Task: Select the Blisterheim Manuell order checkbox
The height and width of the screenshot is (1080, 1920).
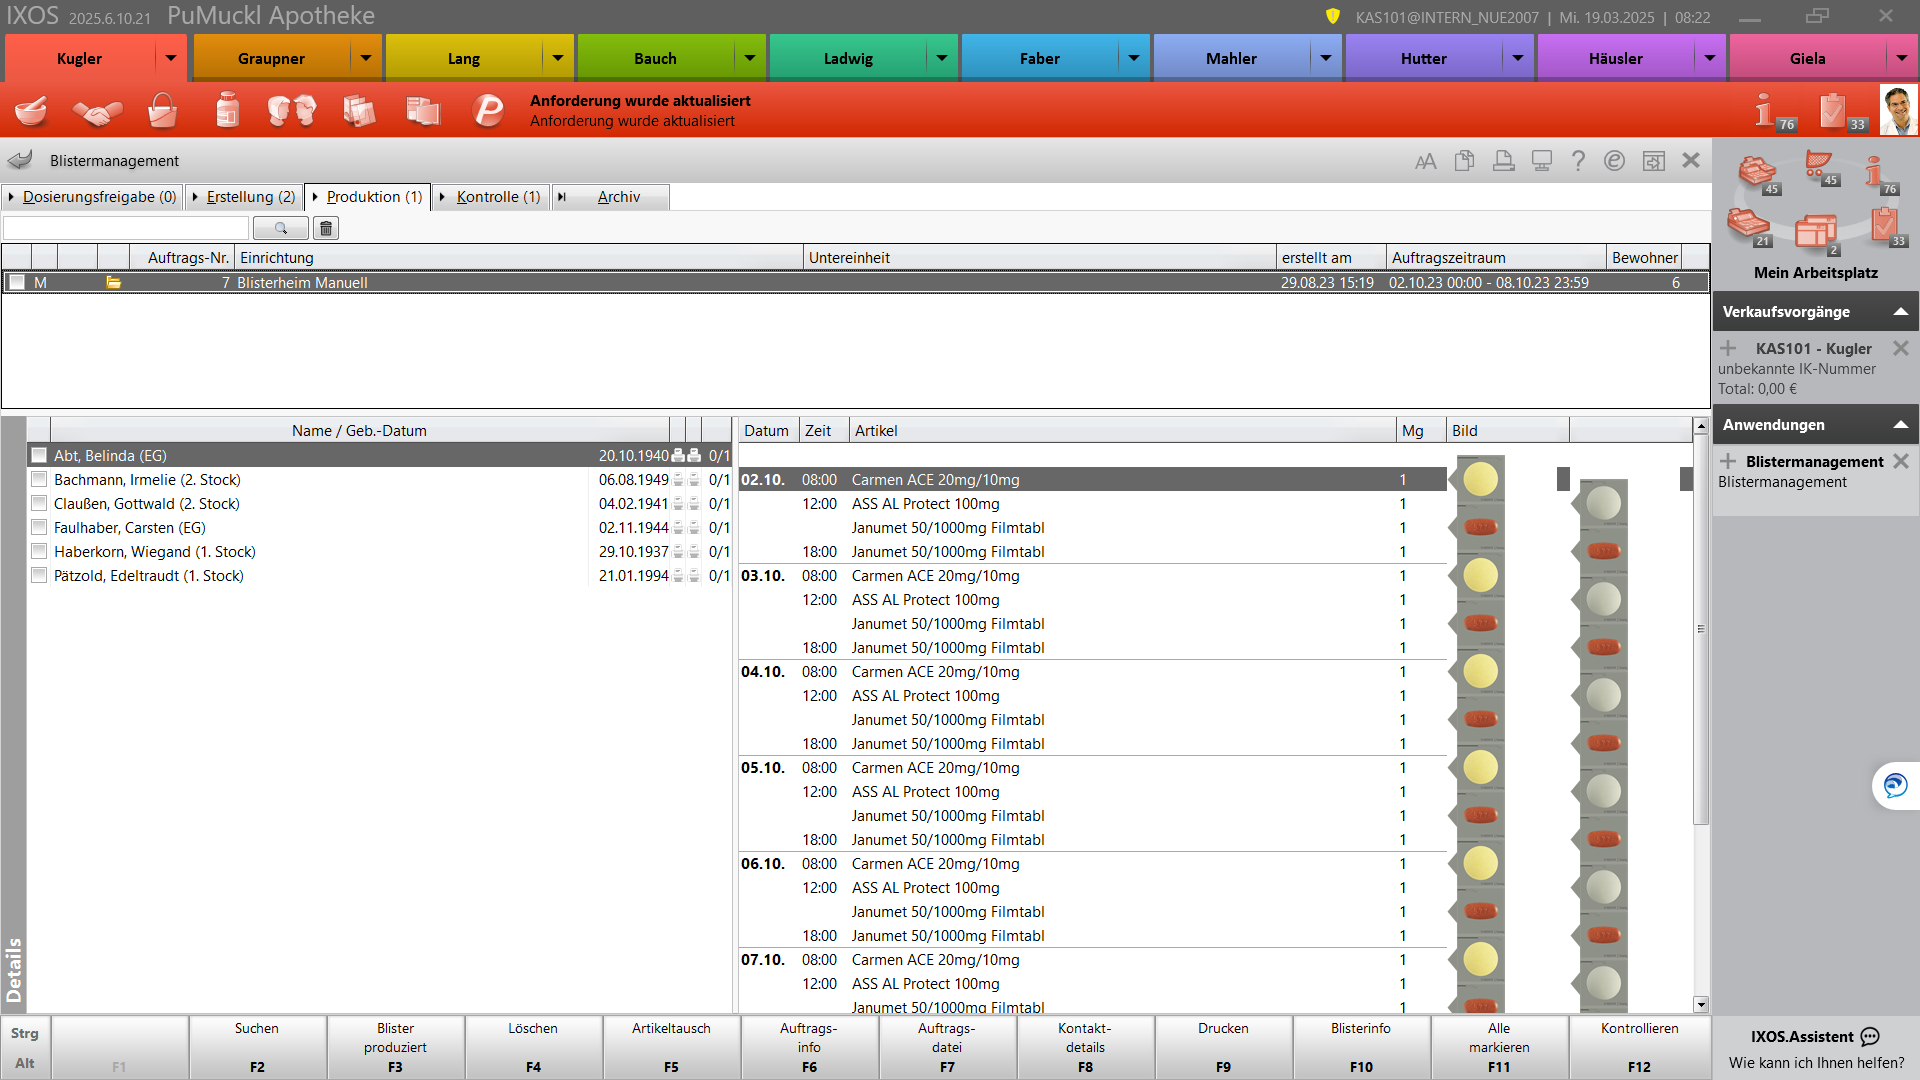Action: 17,283
